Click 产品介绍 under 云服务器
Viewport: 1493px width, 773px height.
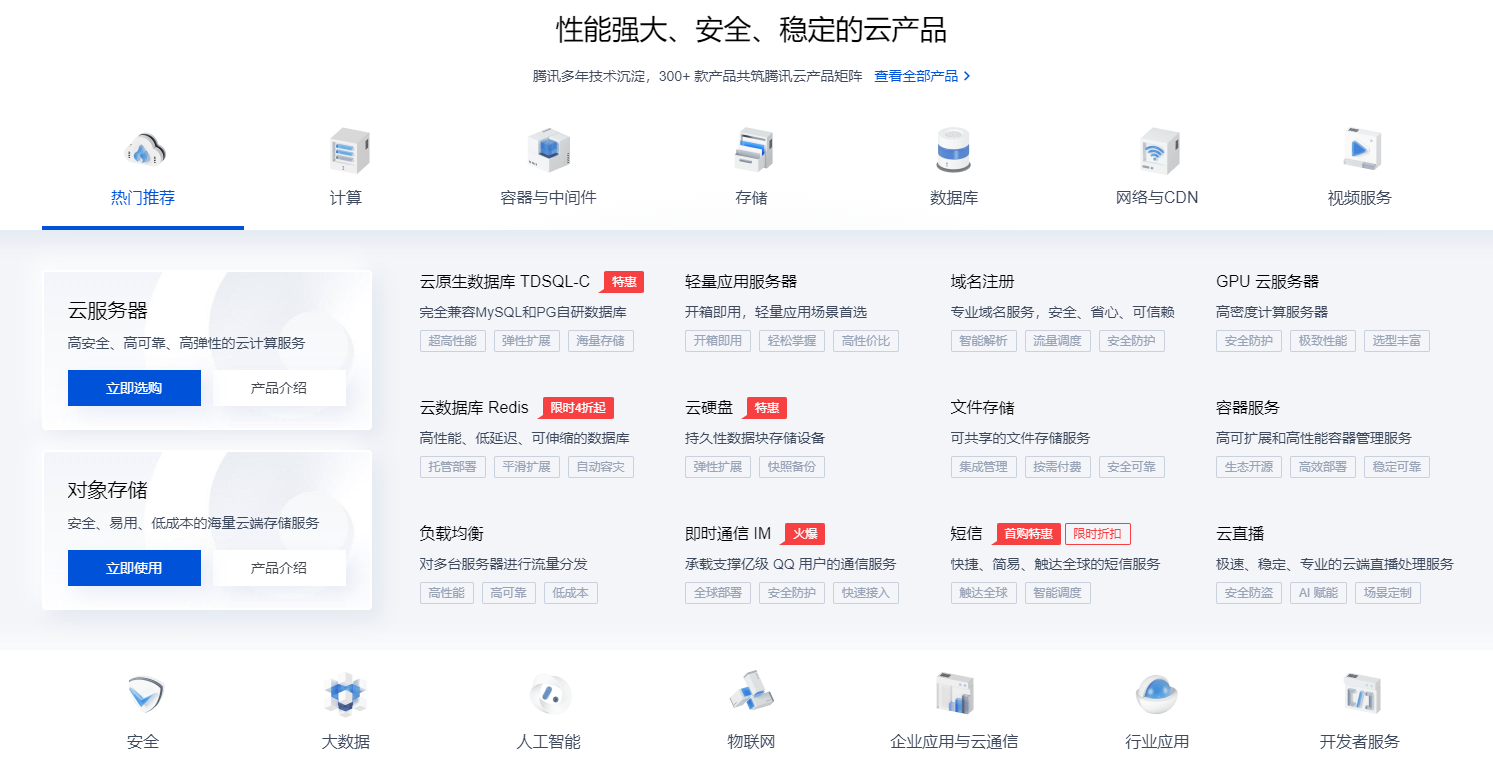coord(279,388)
